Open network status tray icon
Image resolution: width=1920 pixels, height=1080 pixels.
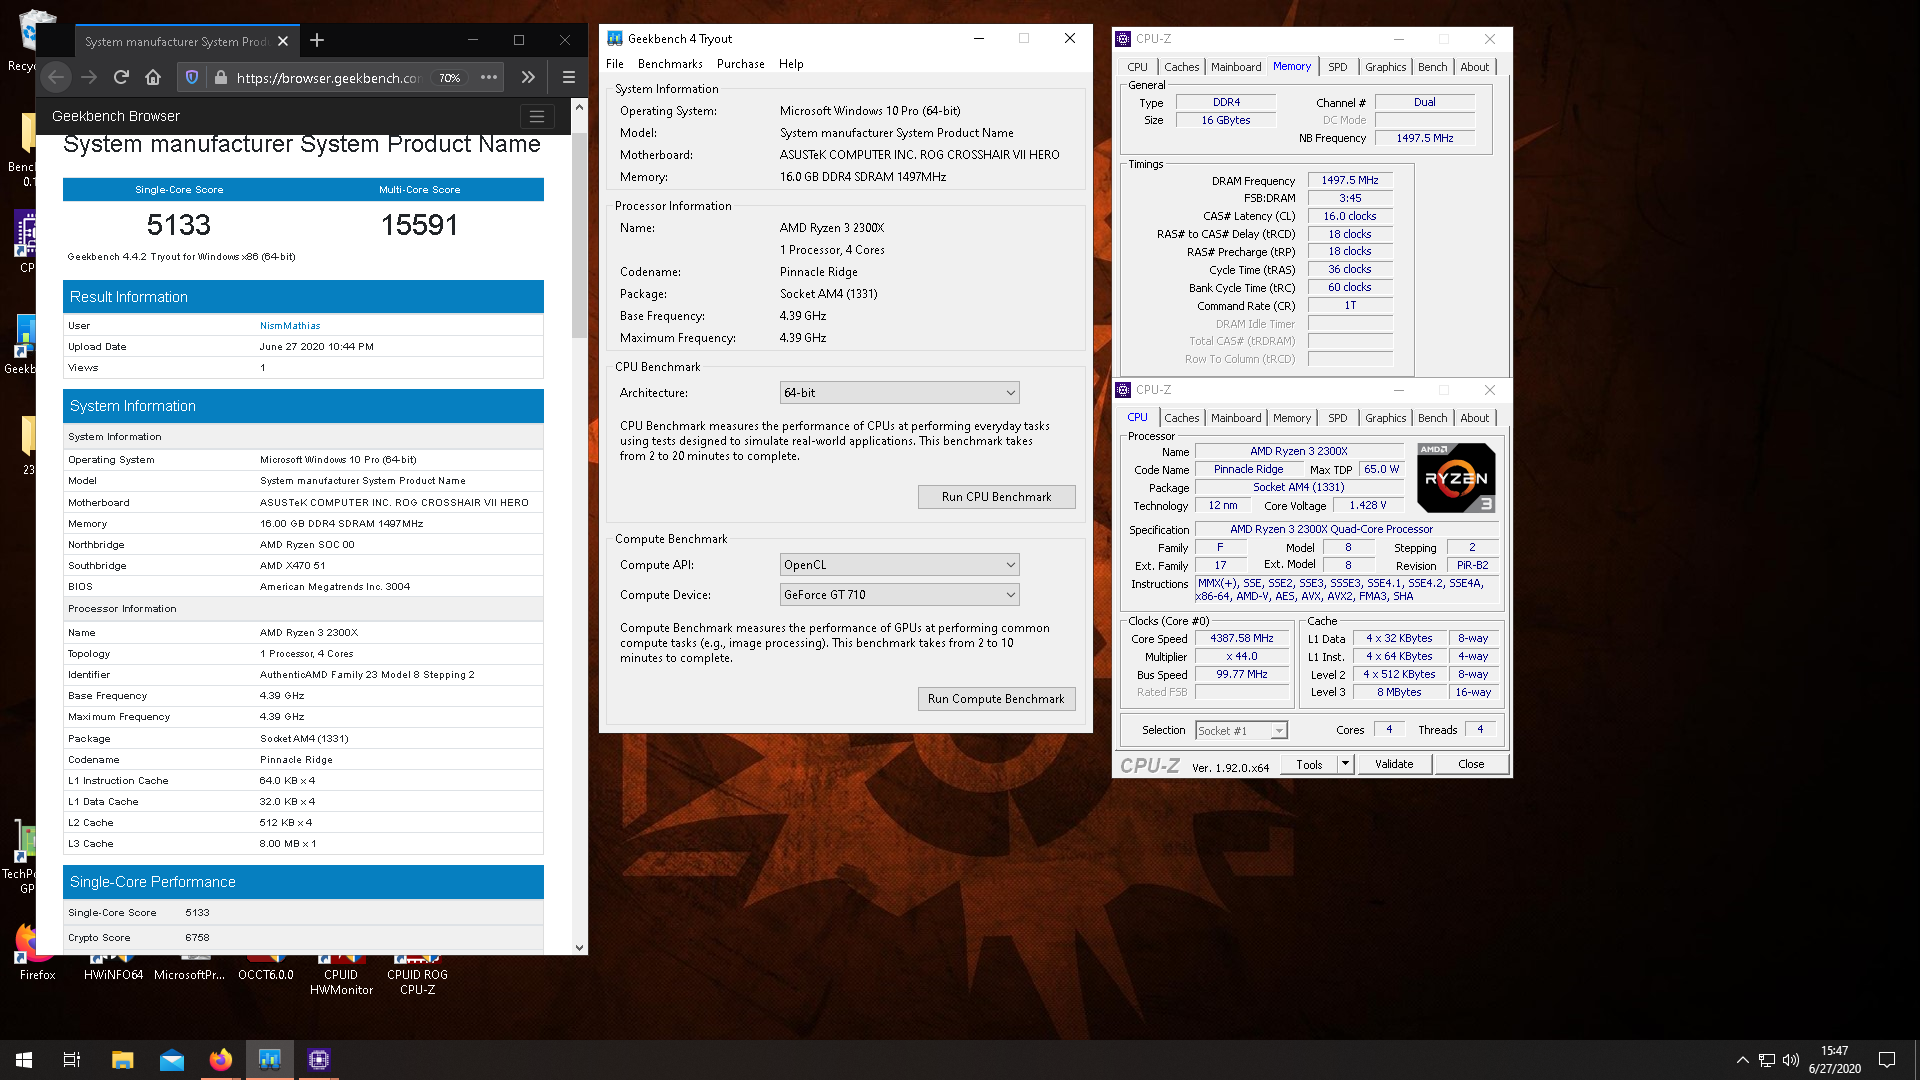[1767, 1060]
